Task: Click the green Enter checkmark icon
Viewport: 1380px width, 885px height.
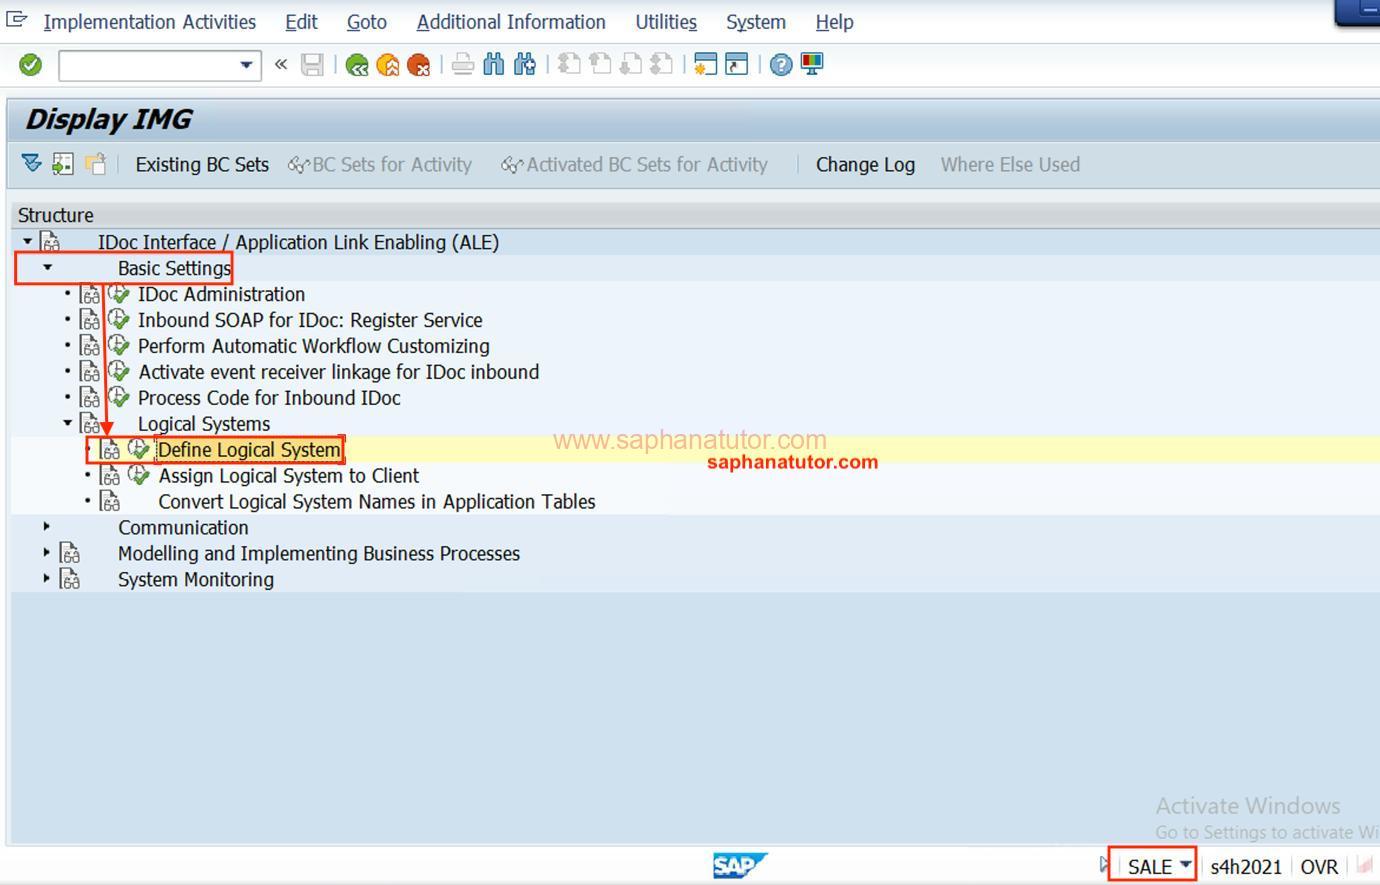Action: point(31,65)
